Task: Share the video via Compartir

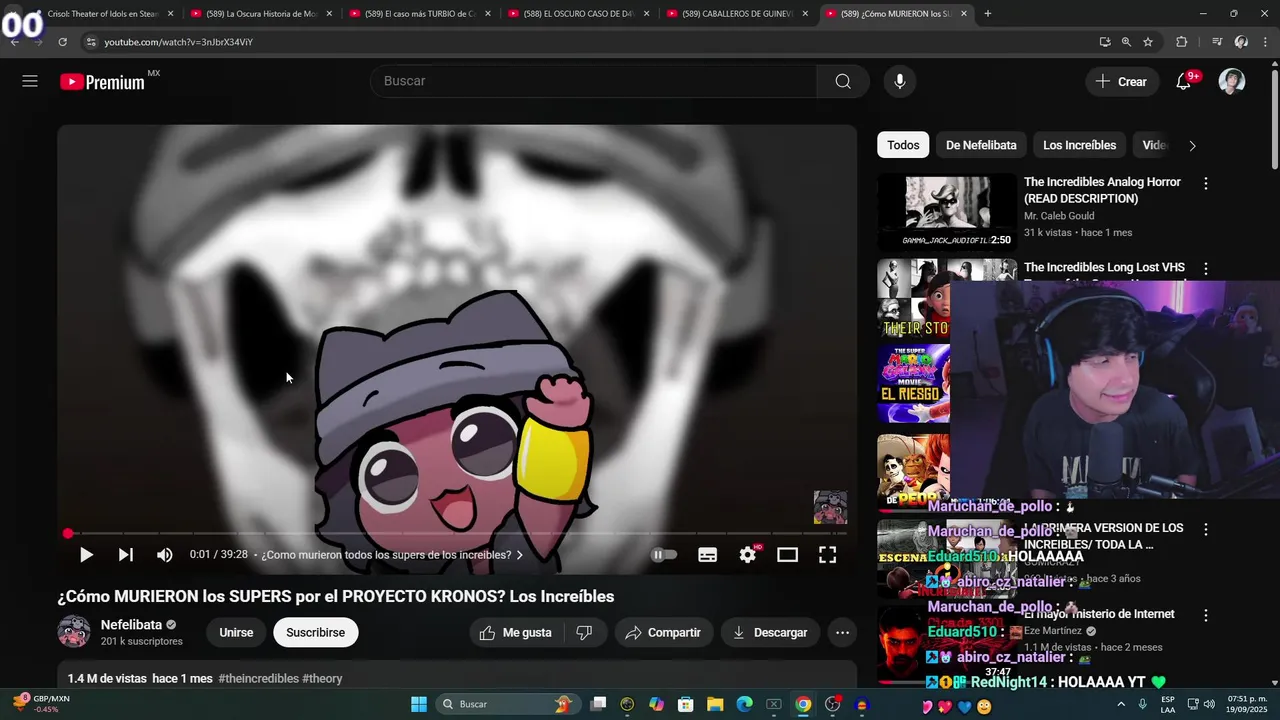Action: (663, 633)
